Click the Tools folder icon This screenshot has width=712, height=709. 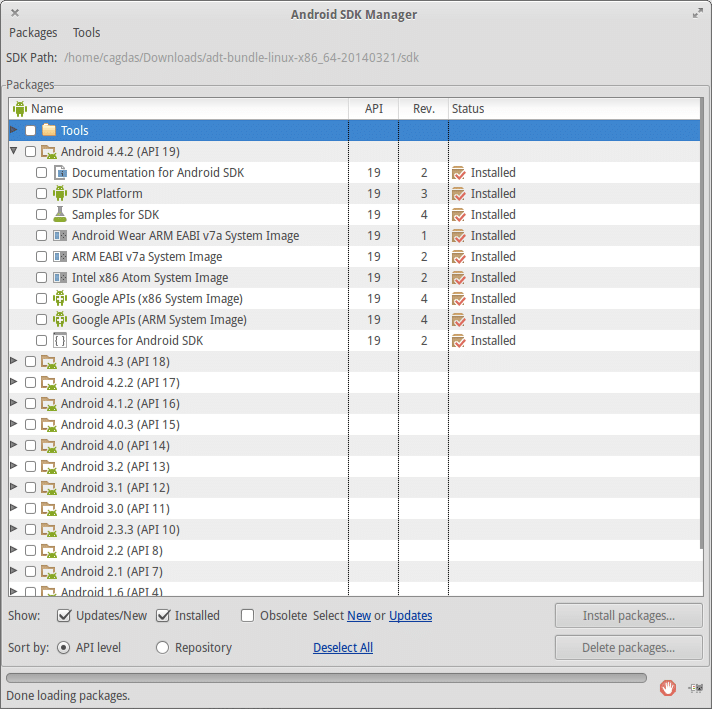(49, 130)
